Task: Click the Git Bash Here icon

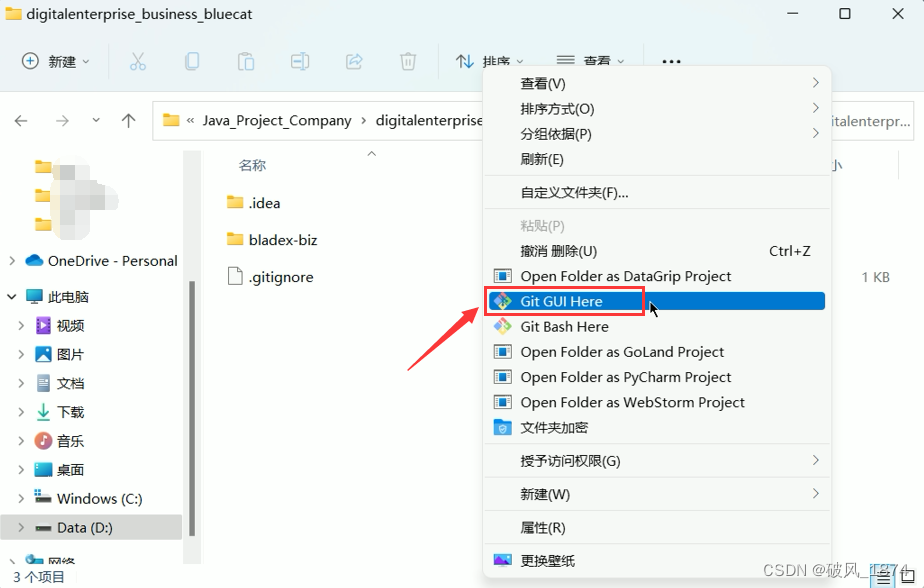Action: 503,326
